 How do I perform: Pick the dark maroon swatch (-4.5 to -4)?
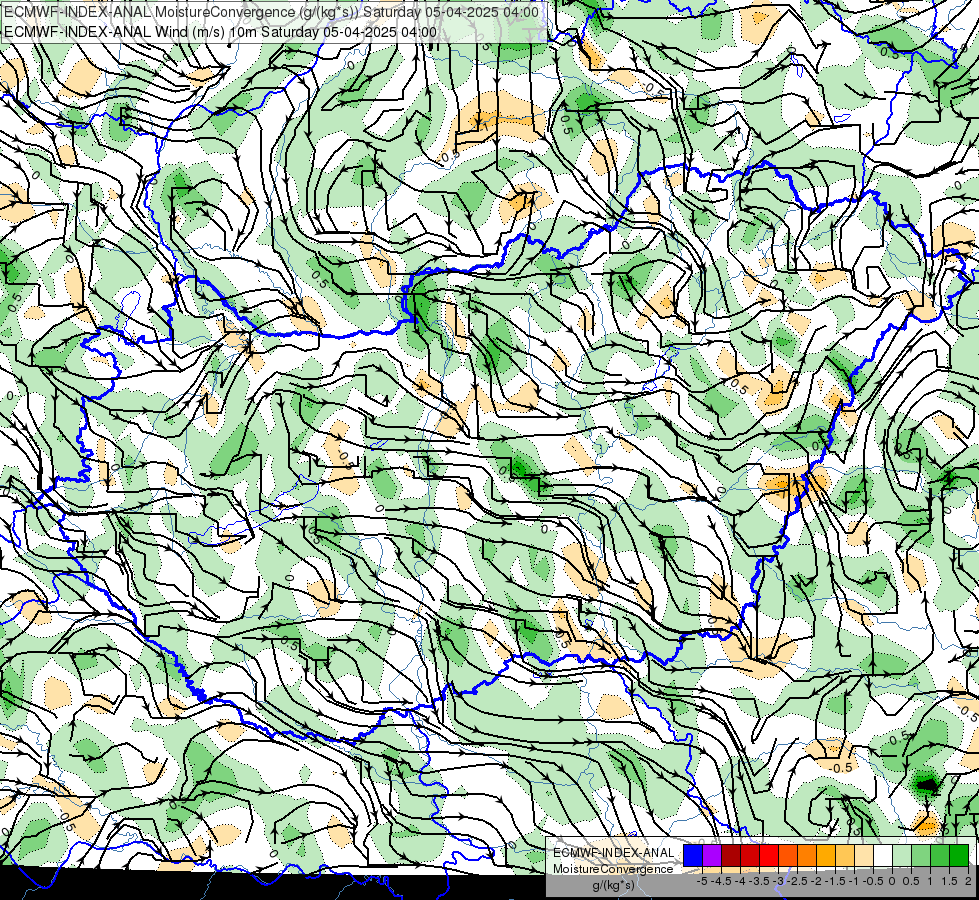click(731, 855)
